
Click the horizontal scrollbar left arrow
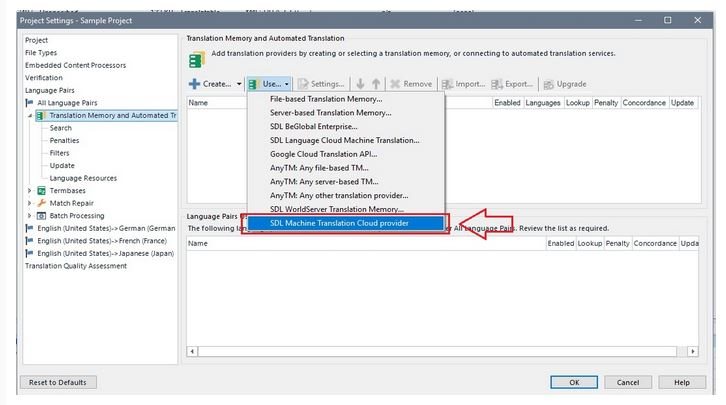pos(192,351)
